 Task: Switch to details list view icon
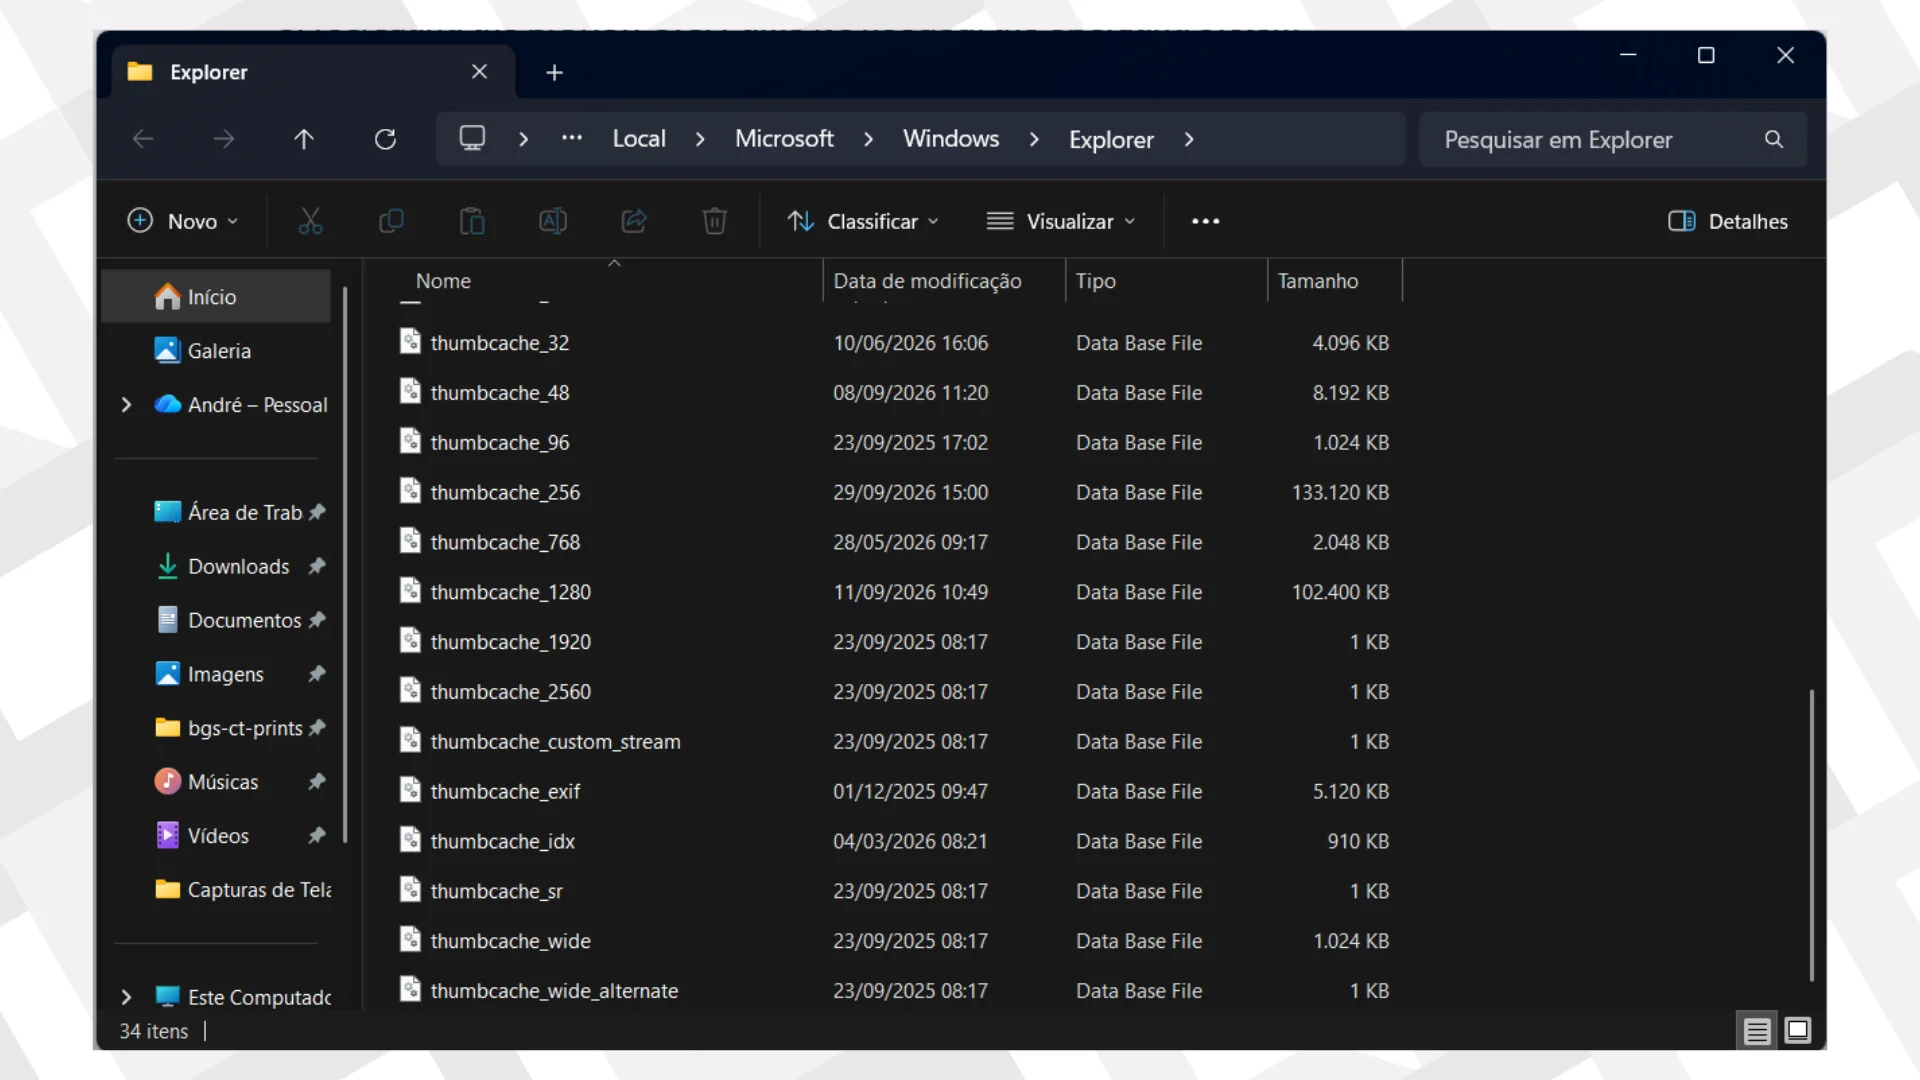click(1757, 1031)
